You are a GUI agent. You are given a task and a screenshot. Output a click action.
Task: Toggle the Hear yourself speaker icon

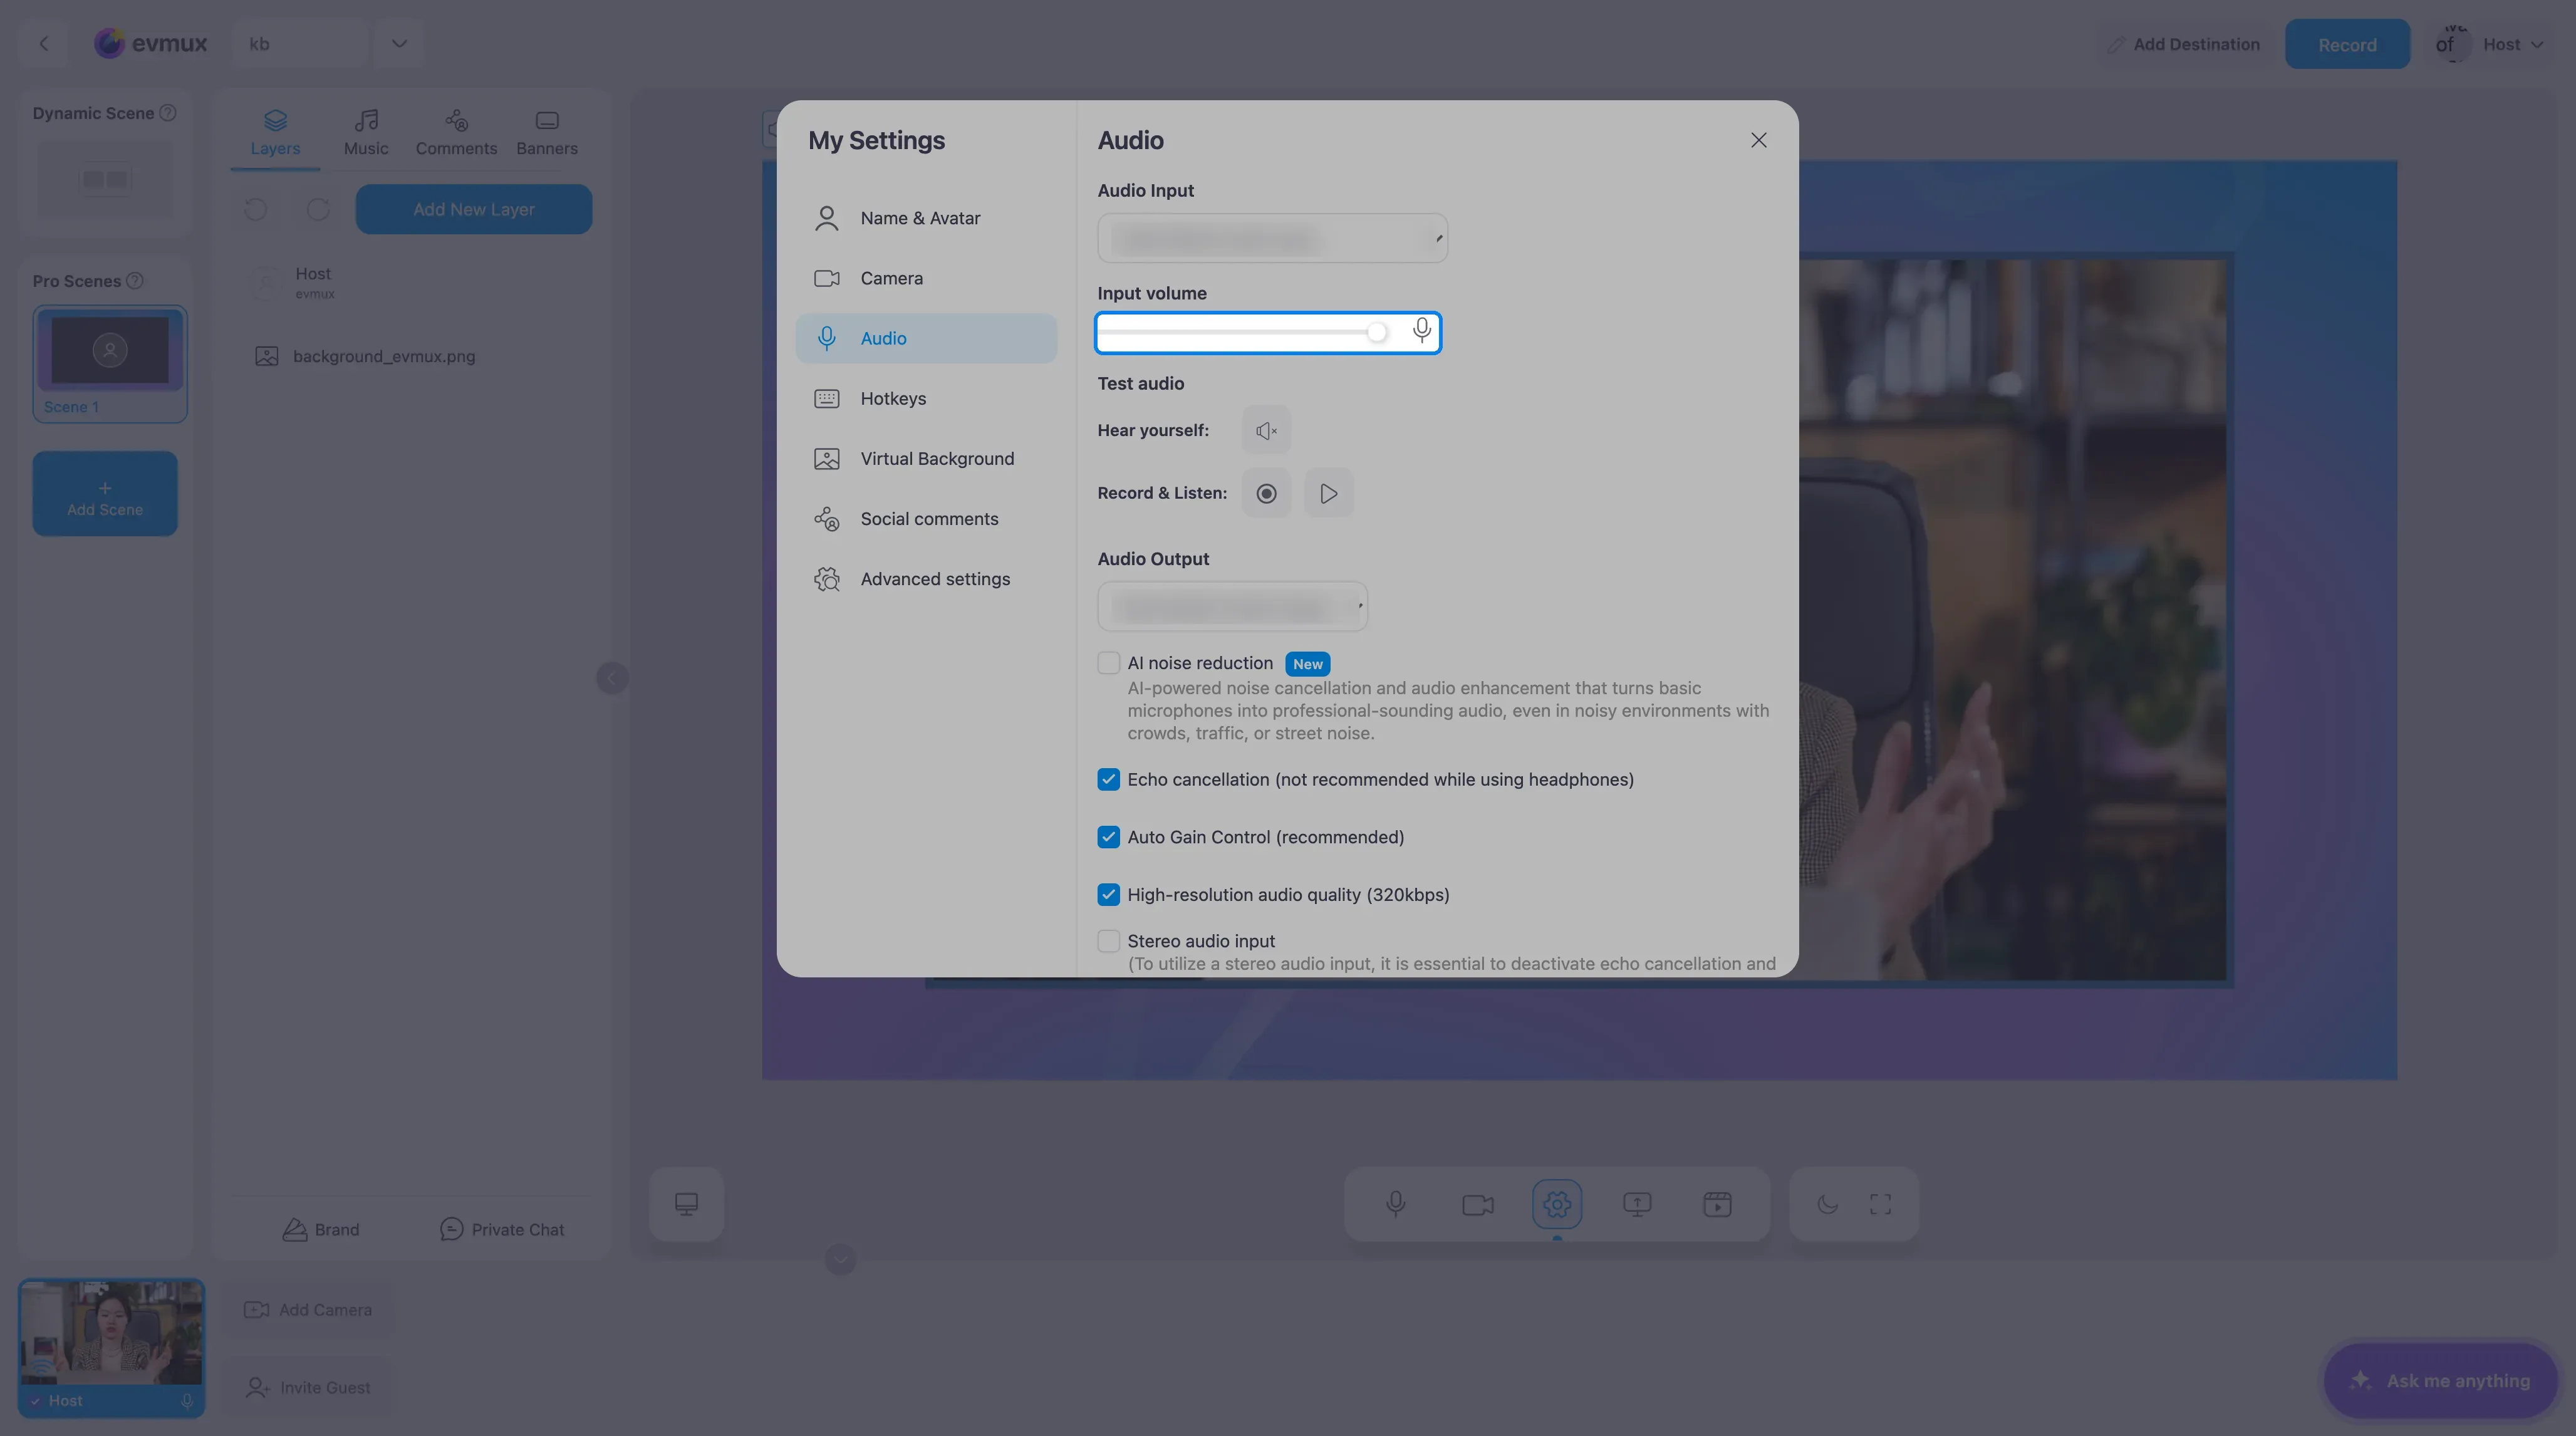pyautogui.click(x=1266, y=430)
